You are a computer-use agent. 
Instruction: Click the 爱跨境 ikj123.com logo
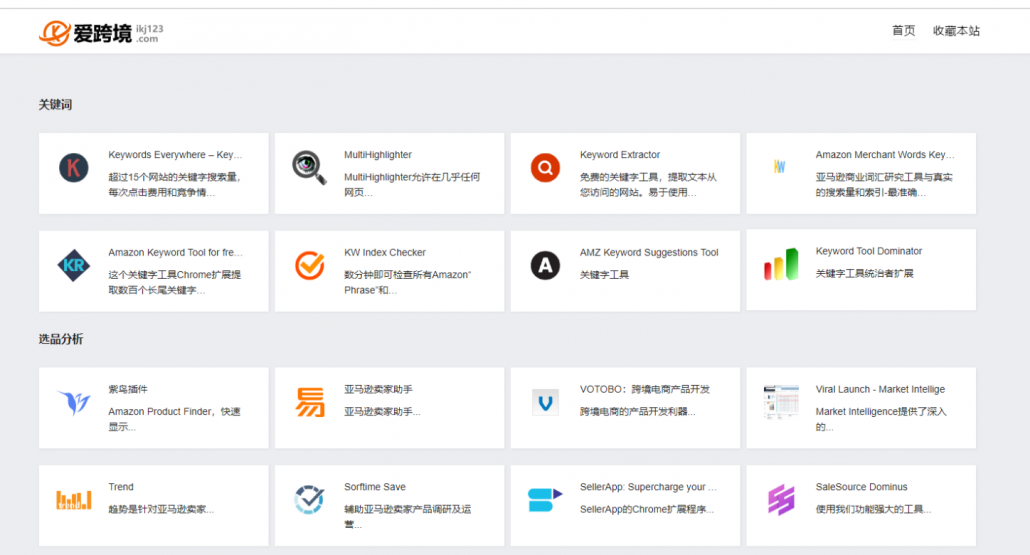click(x=101, y=32)
